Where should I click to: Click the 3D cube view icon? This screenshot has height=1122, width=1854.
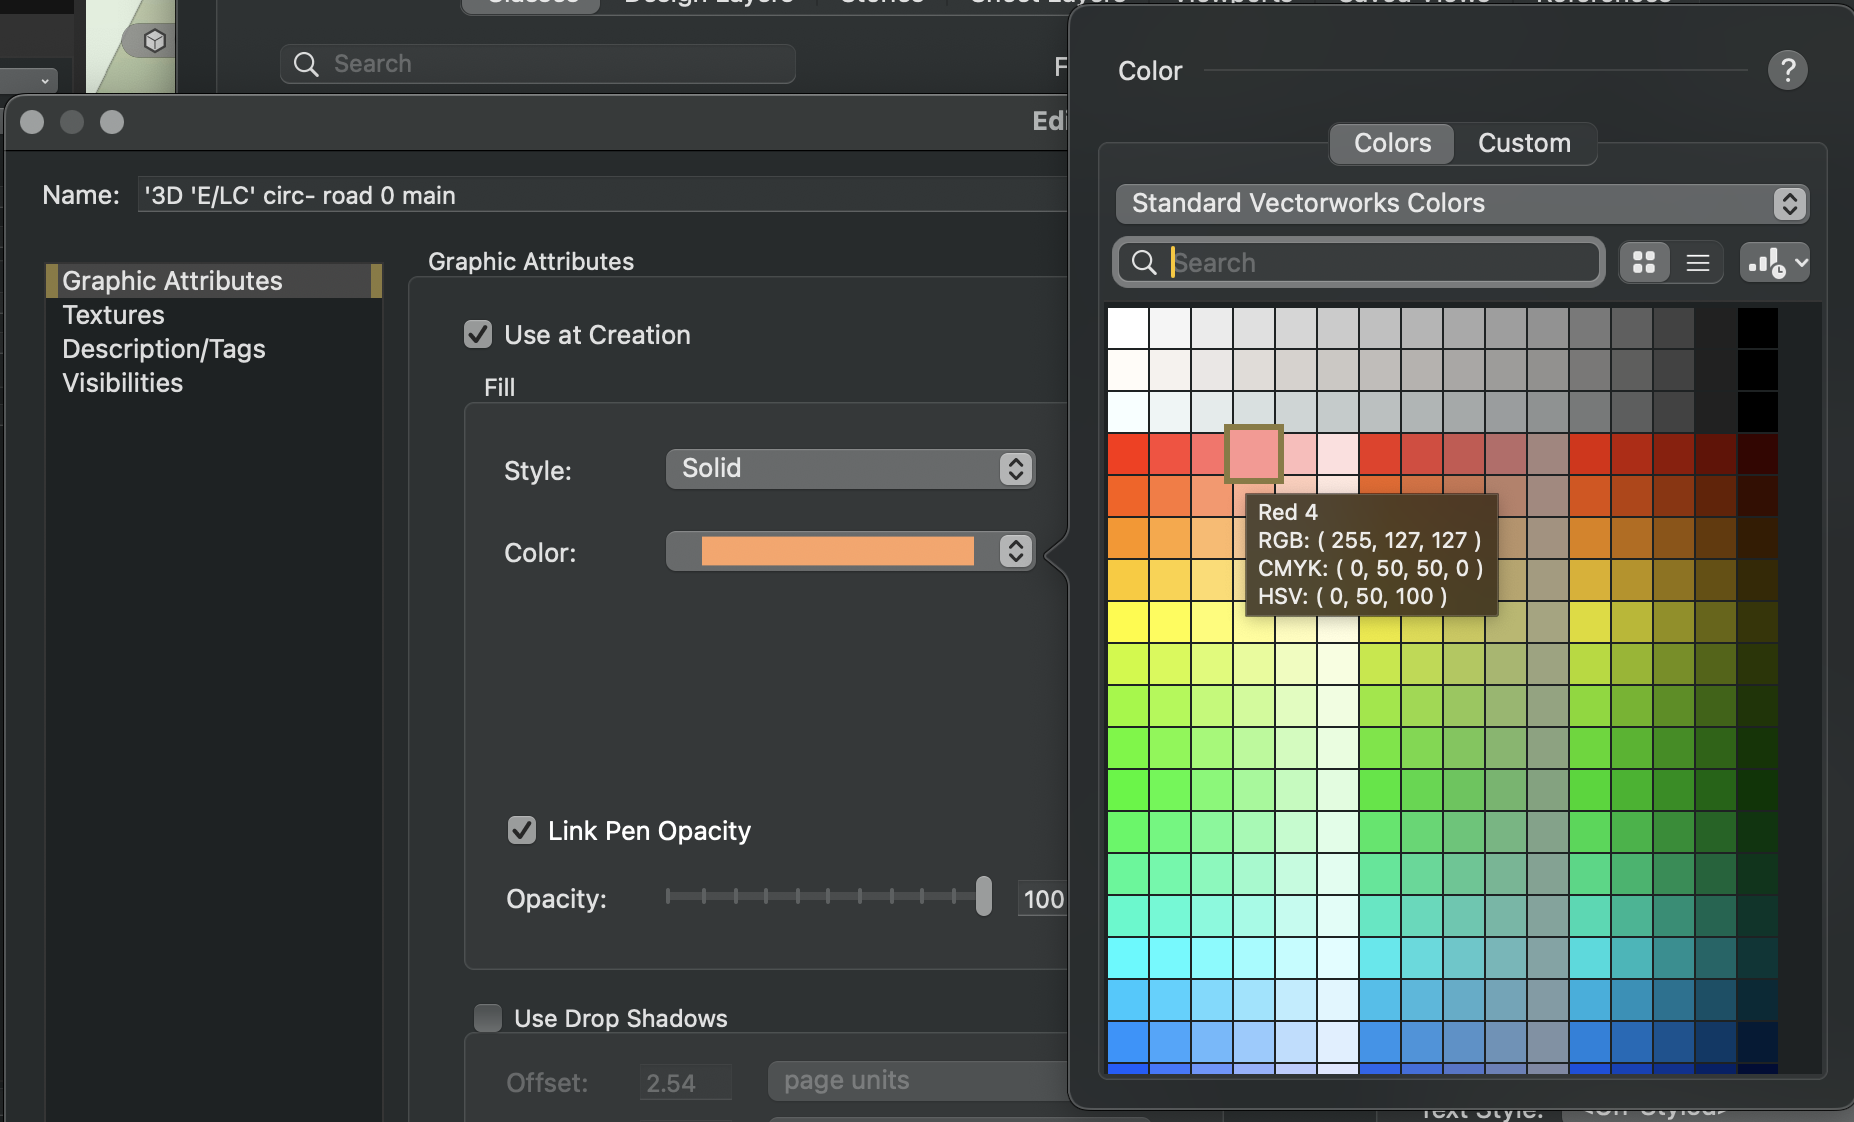pyautogui.click(x=154, y=41)
